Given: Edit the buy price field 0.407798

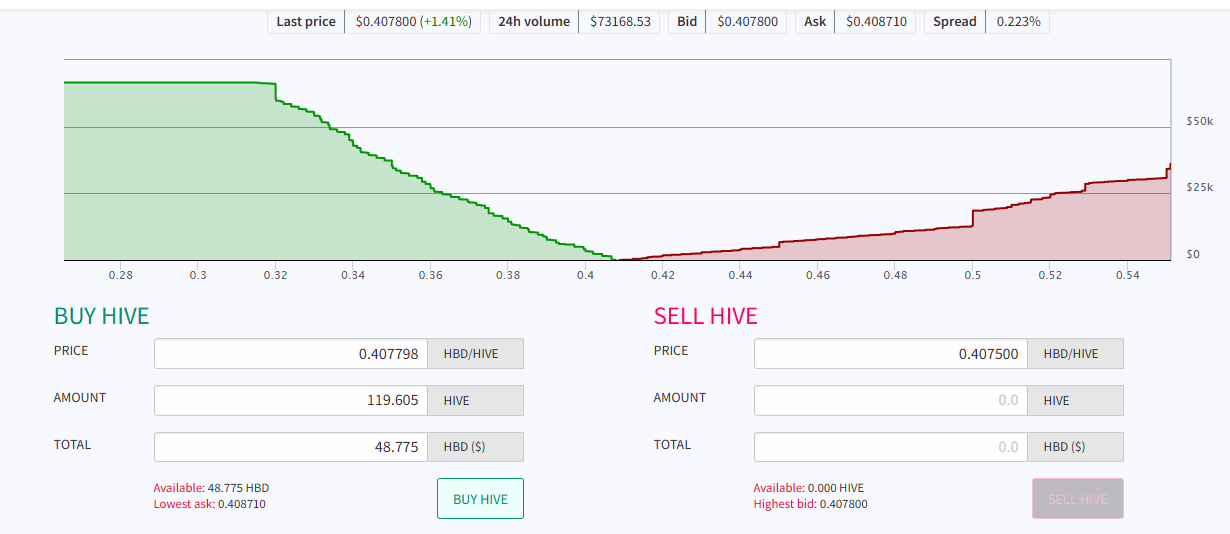Looking at the screenshot, I should click(x=291, y=353).
